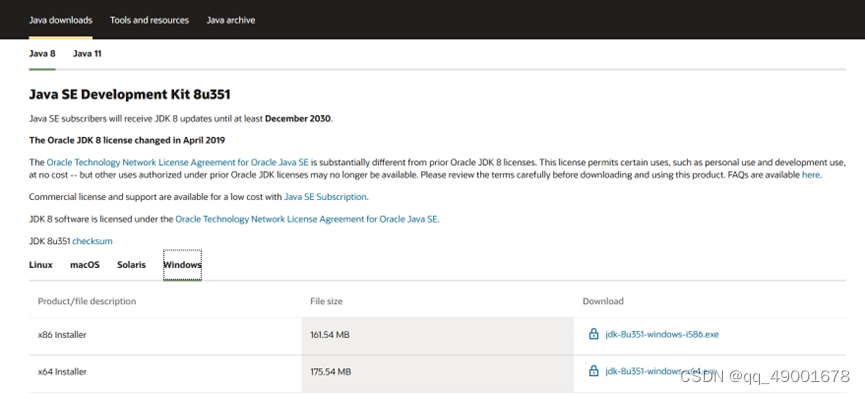Click the 'File size' column header
The height and width of the screenshot is (394, 865).
326,301
